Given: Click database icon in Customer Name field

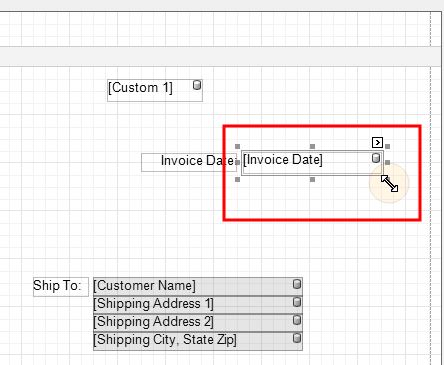Looking at the screenshot, I should [x=297, y=284].
